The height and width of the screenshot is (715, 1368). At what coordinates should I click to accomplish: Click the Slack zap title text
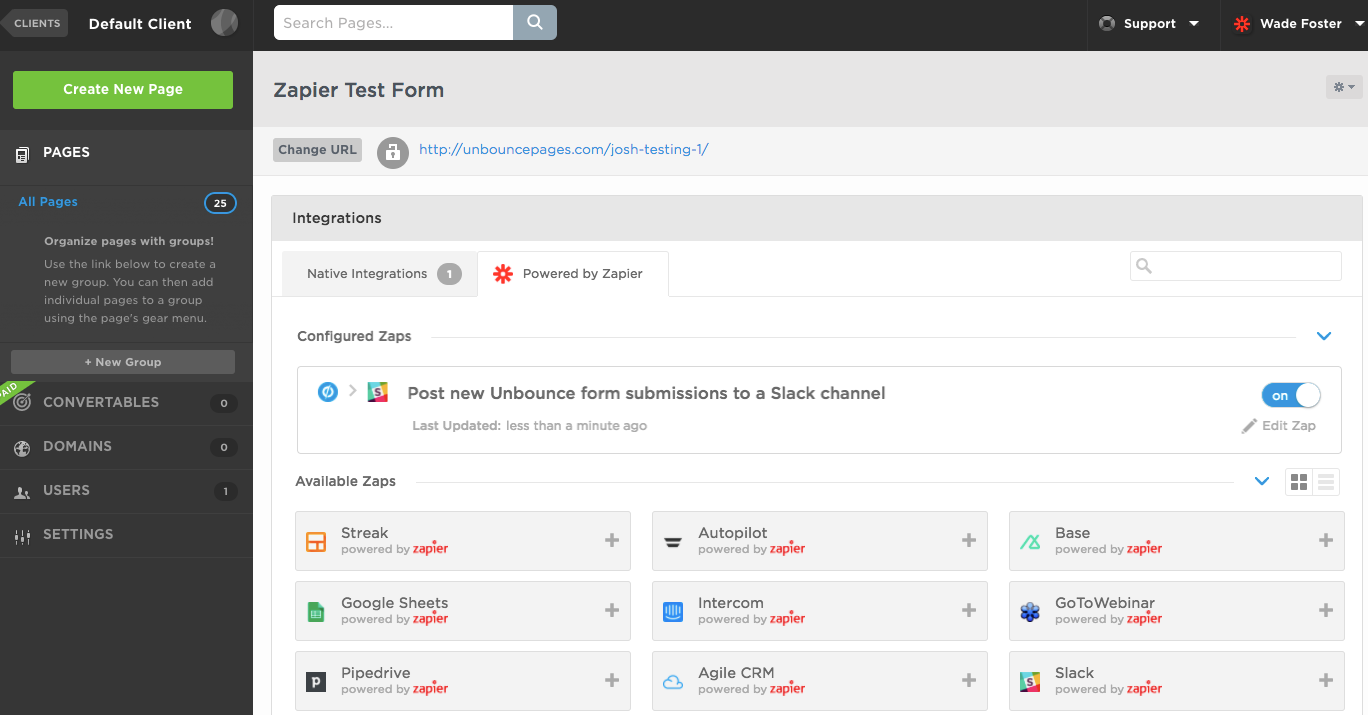click(x=646, y=394)
